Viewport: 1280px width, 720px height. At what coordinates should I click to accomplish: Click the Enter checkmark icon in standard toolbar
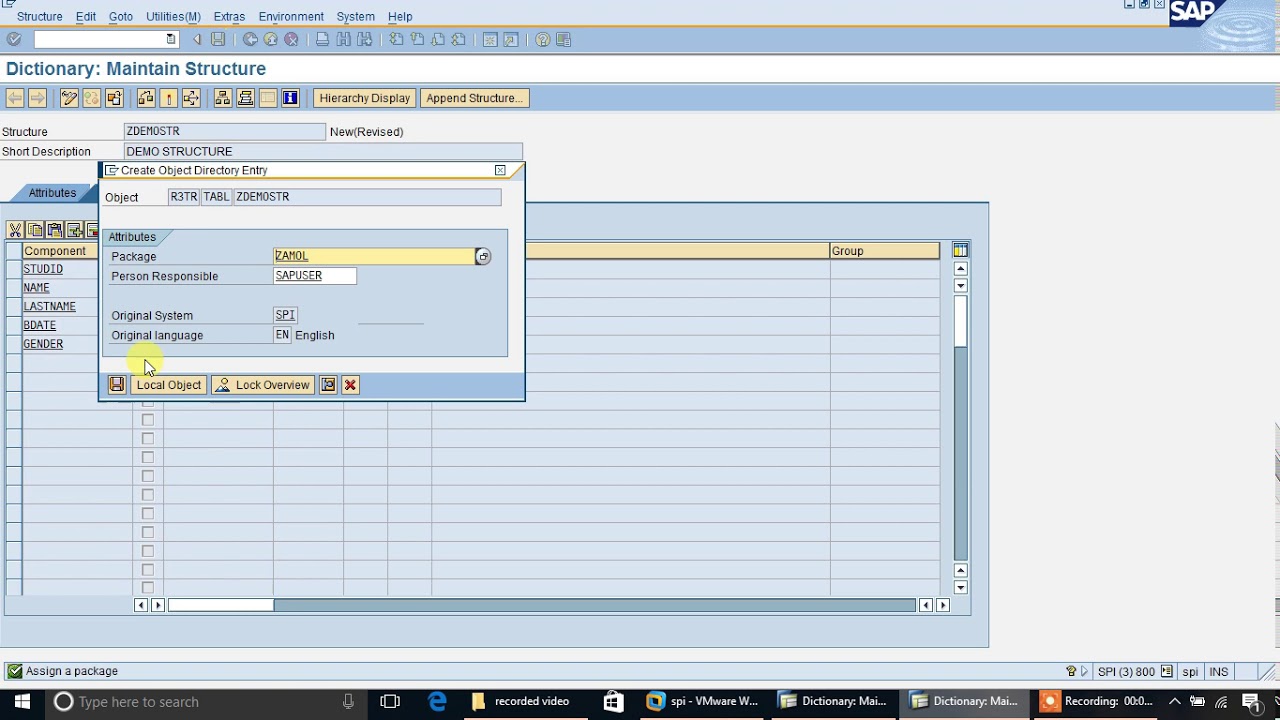pos(14,39)
